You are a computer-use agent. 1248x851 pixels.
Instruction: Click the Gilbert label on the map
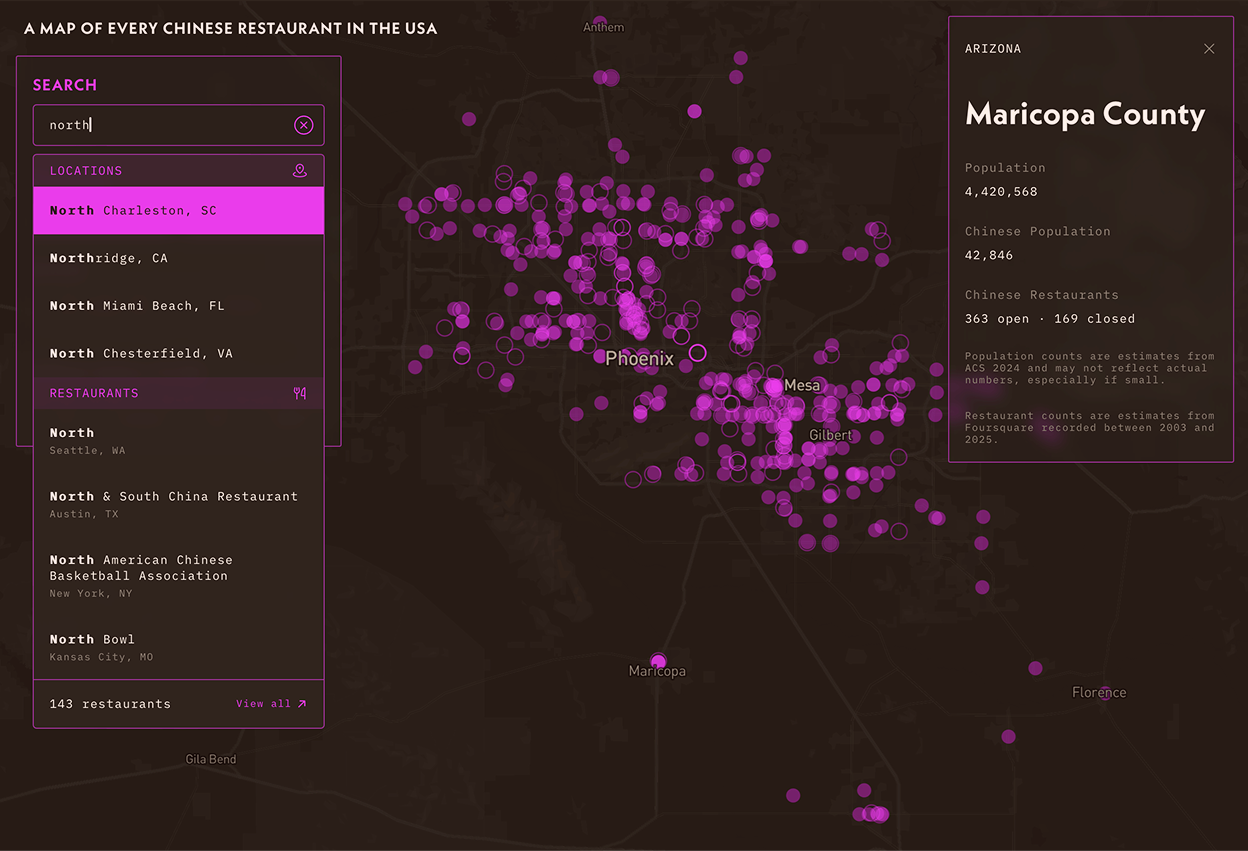[830, 435]
